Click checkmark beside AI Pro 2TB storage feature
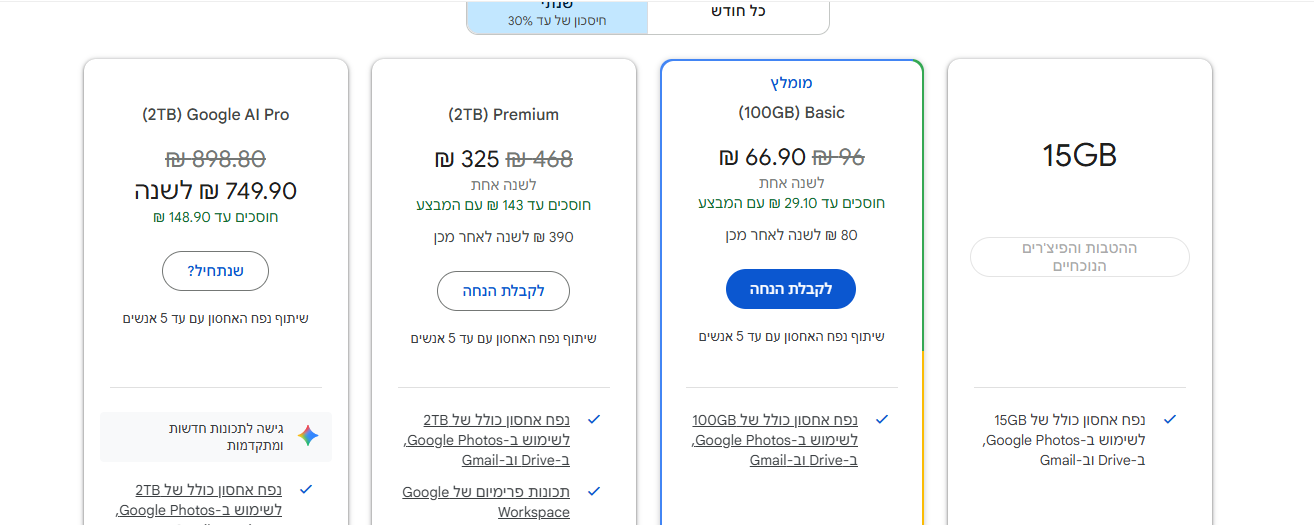The height and width of the screenshot is (525, 1314). click(x=306, y=489)
